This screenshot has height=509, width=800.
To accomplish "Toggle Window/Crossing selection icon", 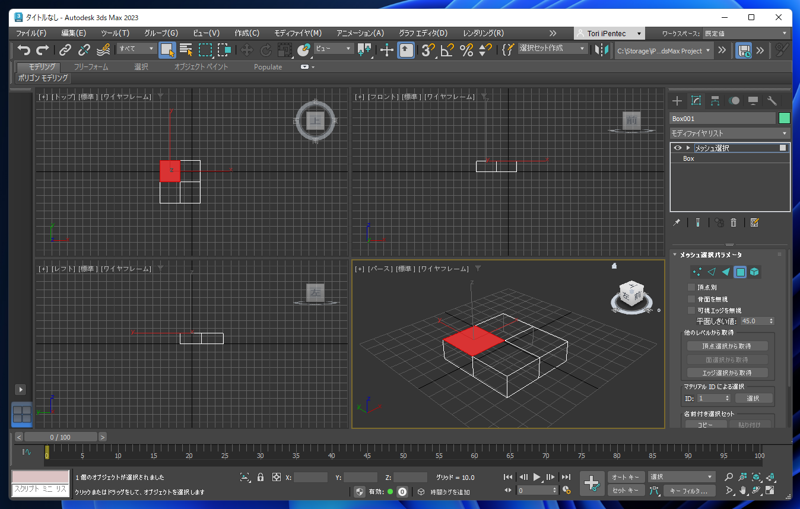I will tap(224, 50).
